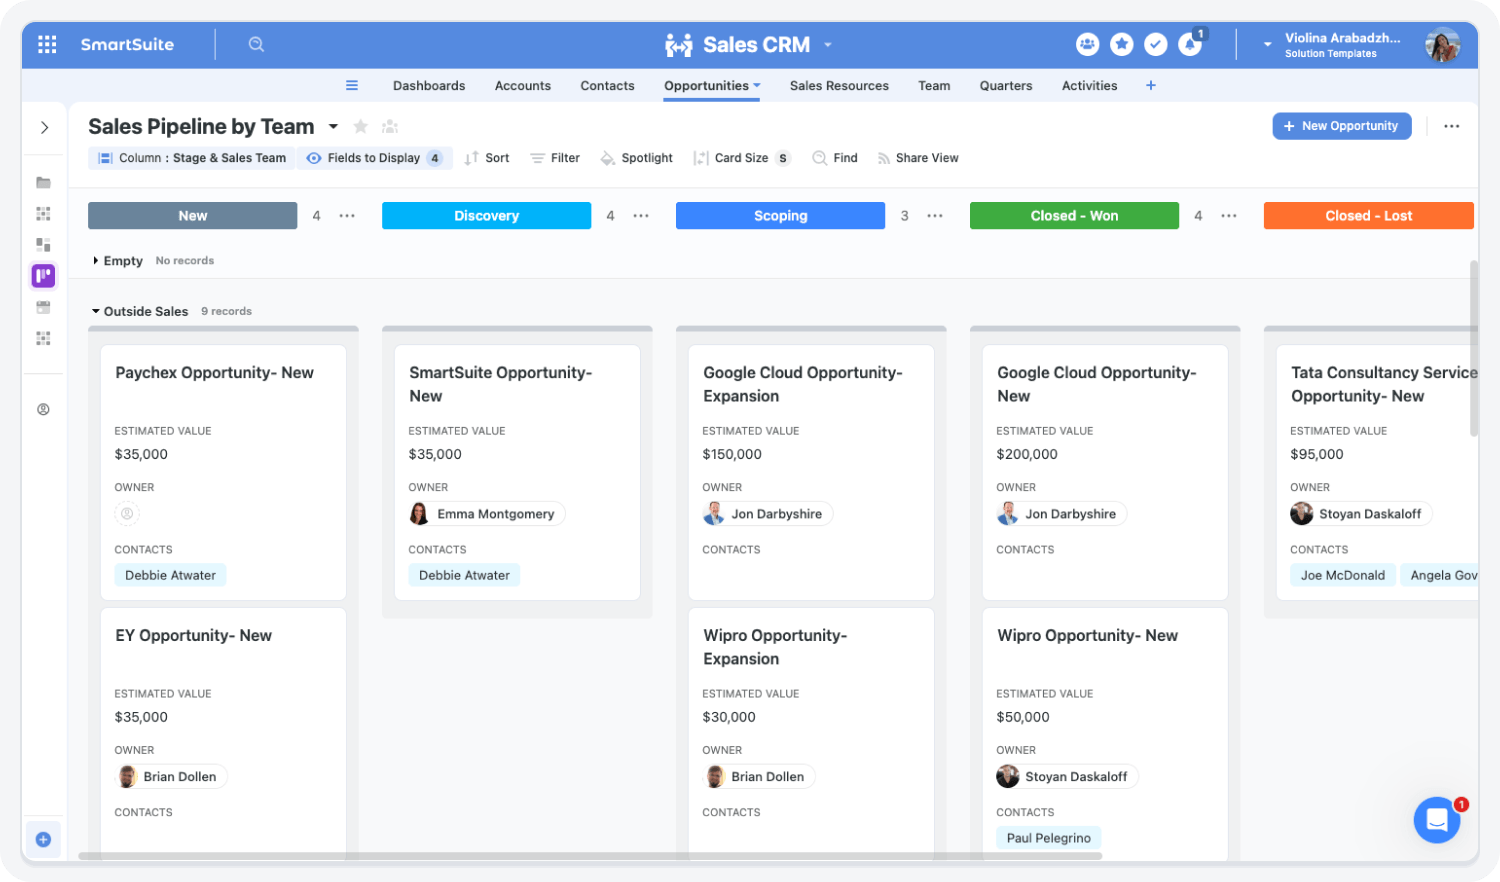Open the user account dropdown arrow

(x=1267, y=44)
